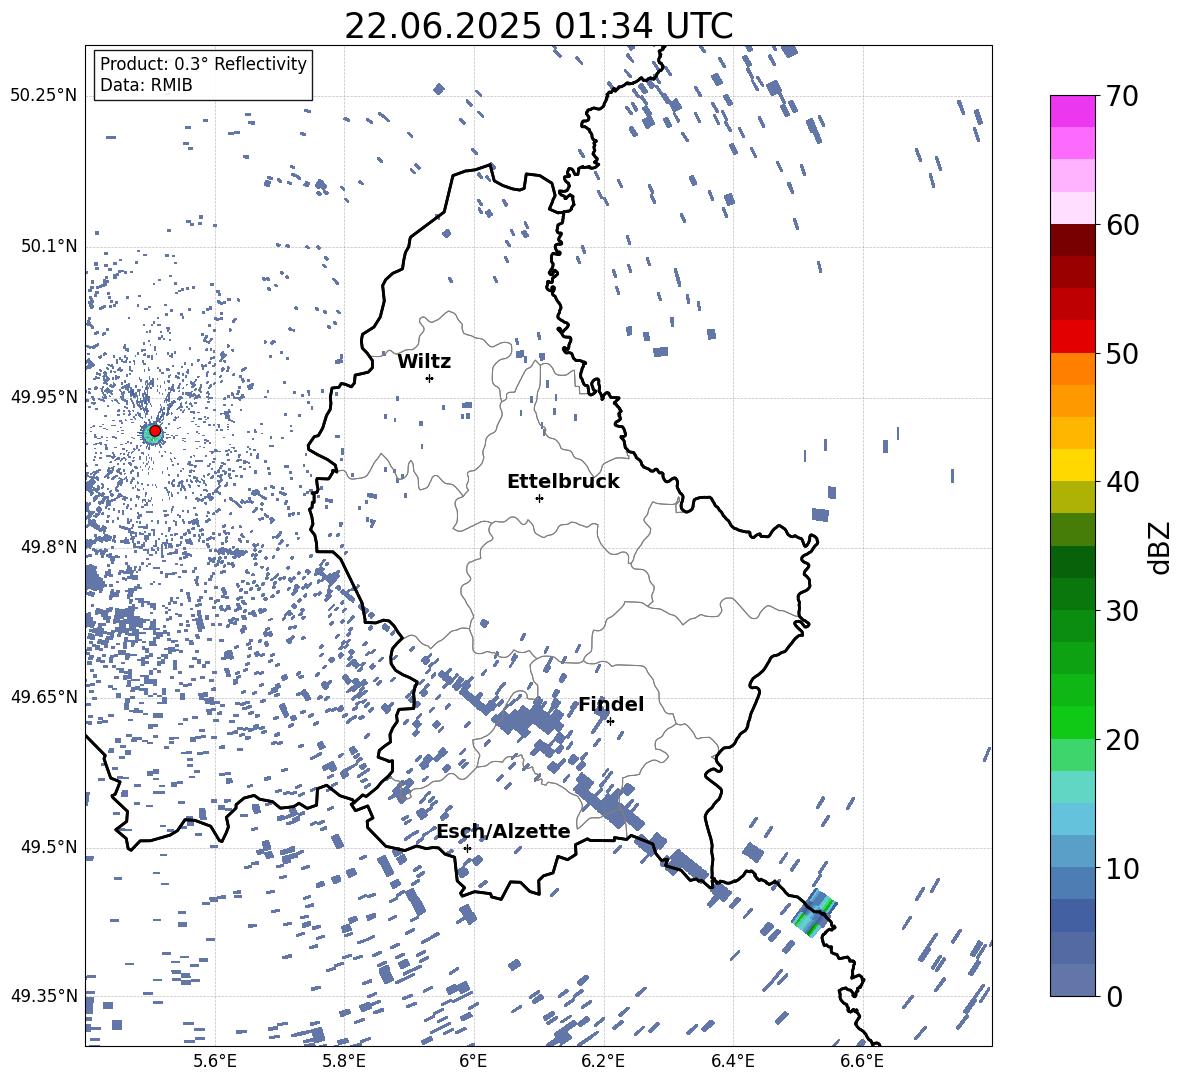Click the 50.1°N latitude tick label
Screen dimensions: 1184x1081
tap(48, 246)
